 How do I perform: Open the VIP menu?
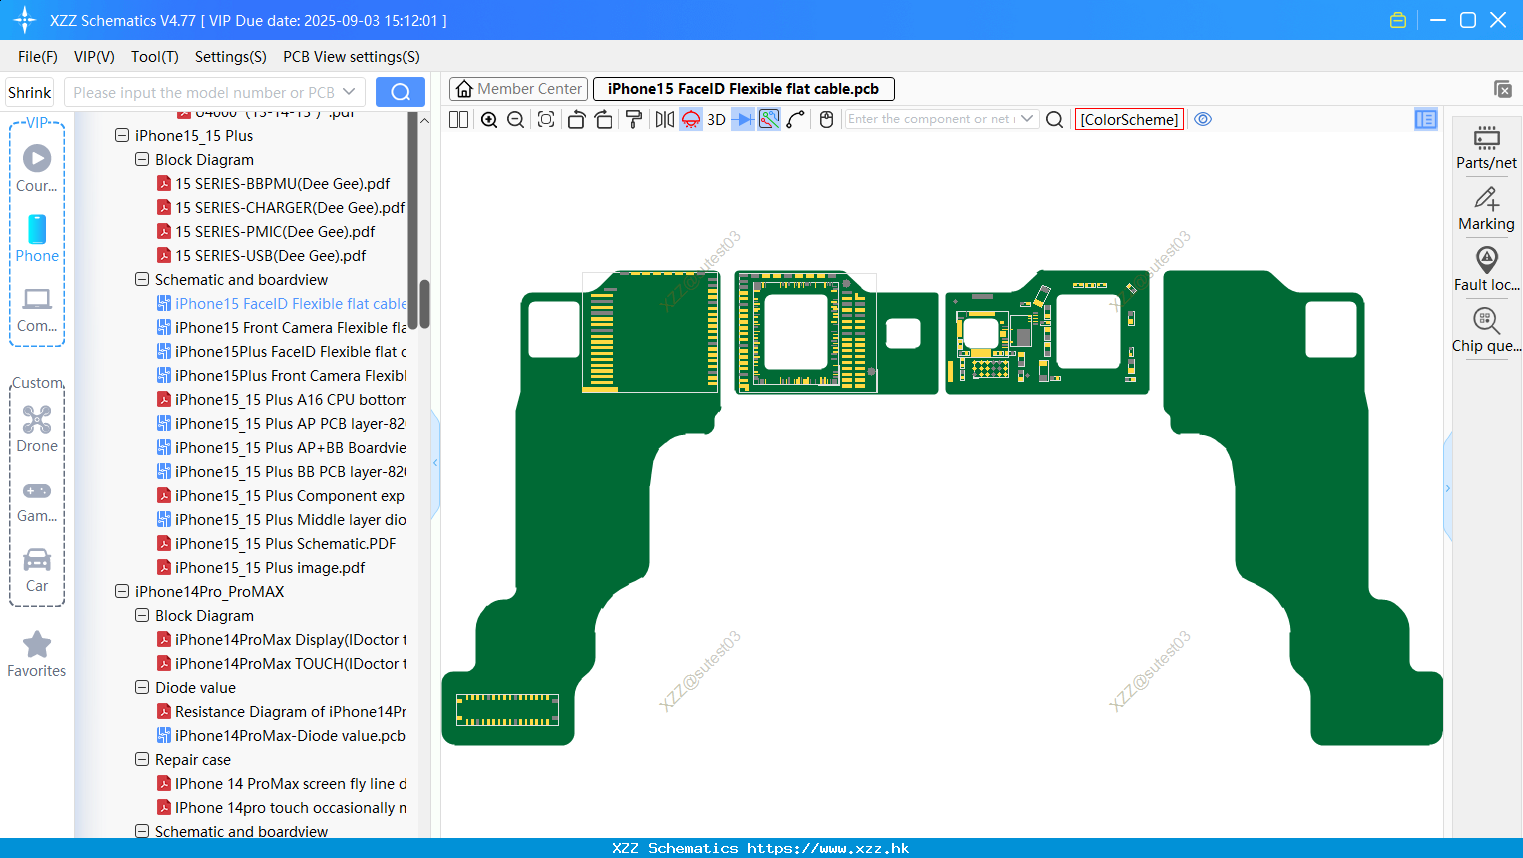tap(94, 57)
